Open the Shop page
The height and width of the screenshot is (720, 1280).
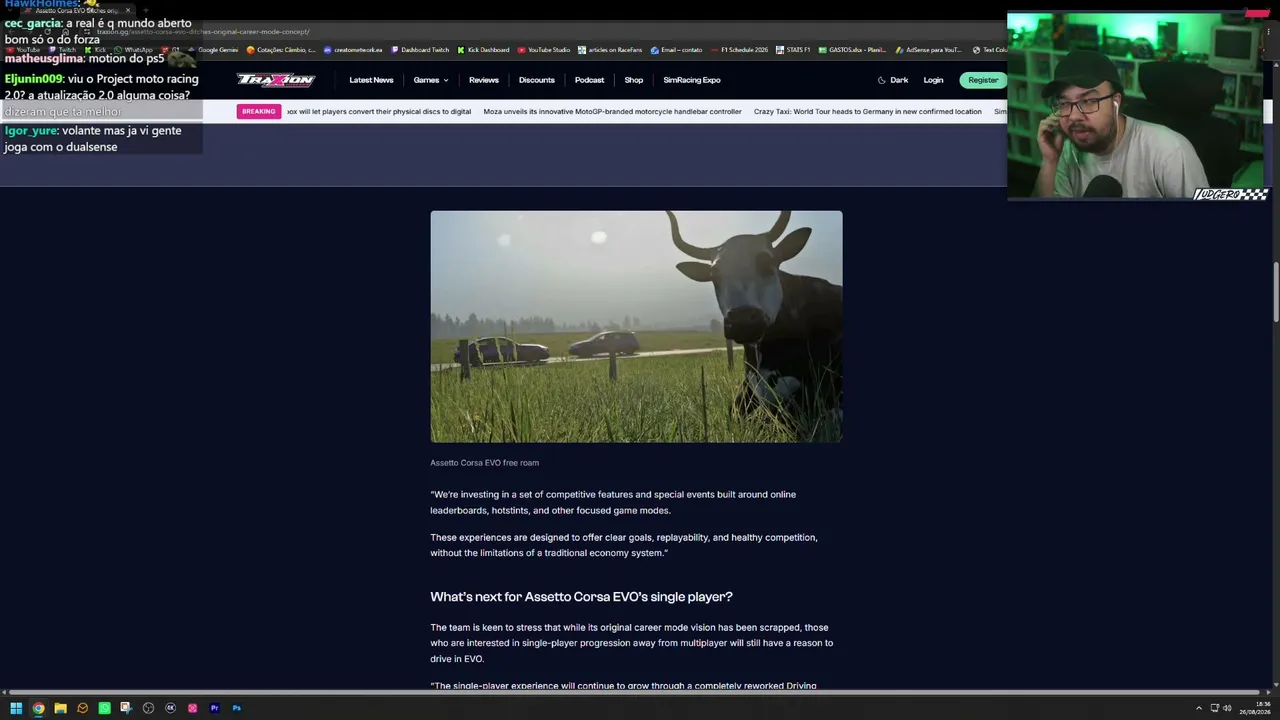click(634, 80)
